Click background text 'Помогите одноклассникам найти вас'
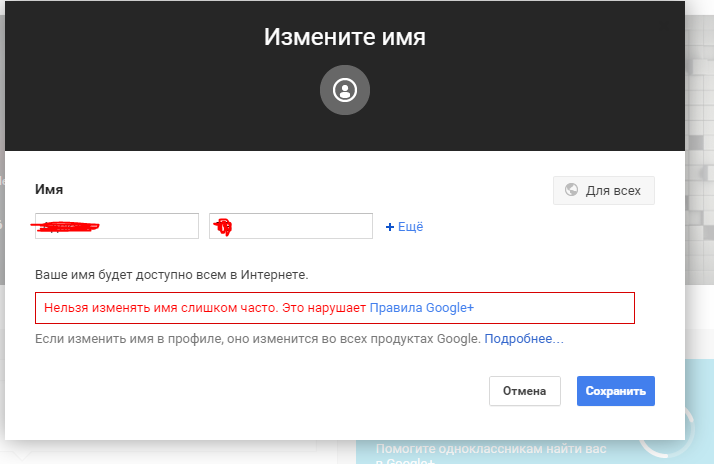This screenshot has height=464, width=714. click(x=491, y=449)
